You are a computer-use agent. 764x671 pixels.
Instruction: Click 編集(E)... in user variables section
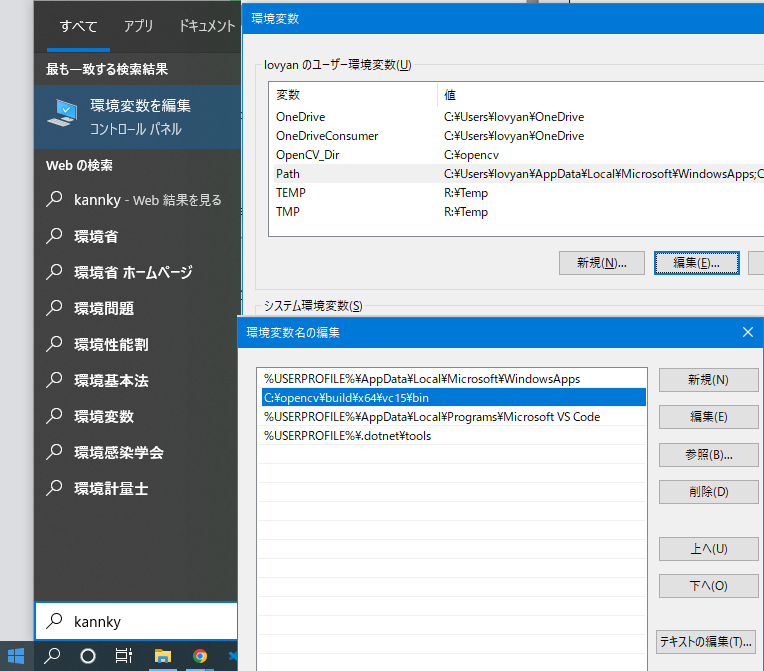coord(697,263)
